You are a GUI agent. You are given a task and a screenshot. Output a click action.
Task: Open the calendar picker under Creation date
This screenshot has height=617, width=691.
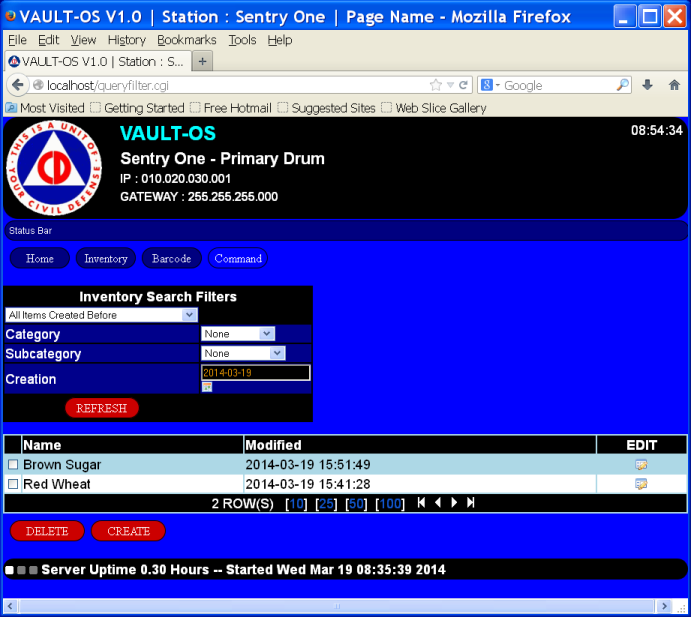[x=207, y=387]
